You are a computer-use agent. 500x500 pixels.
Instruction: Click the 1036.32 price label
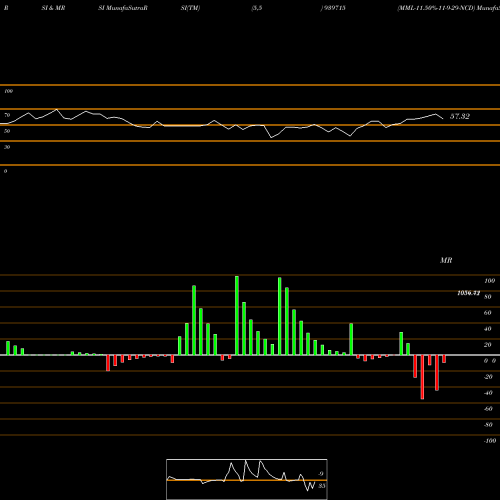coord(468,293)
